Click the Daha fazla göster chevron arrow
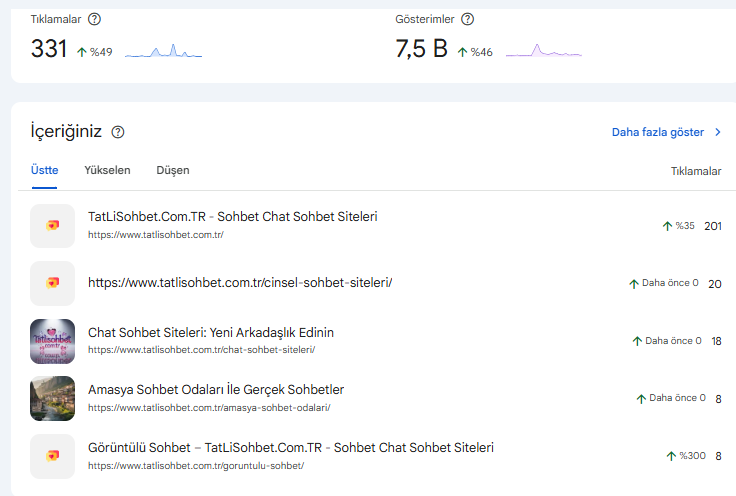The width and height of the screenshot is (736, 496). tap(718, 132)
